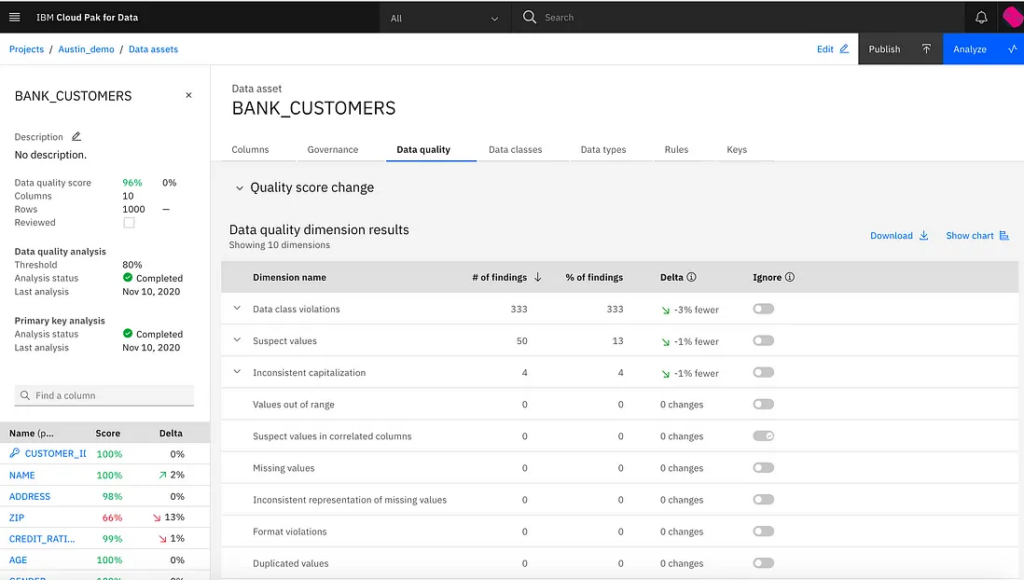Open the Data classes tab
This screenshot has height=580, width=1024.
[515, 150]
